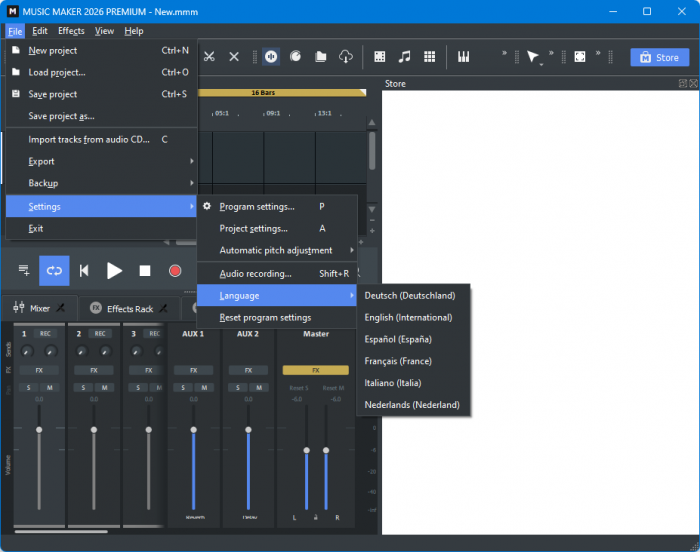
Task: Expand Automatic pitch adjustment submenu
Action: pyautogui.click(x=276, y=250)
